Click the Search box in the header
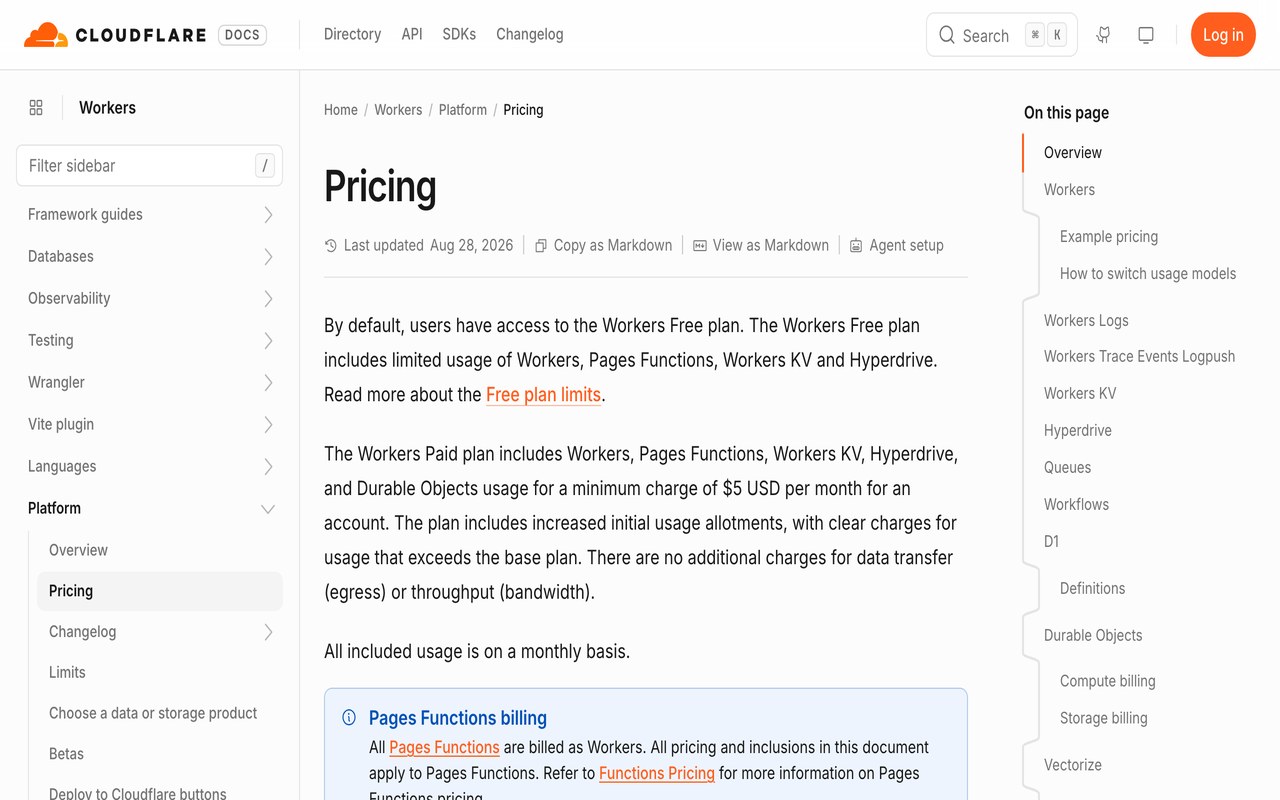 pos(1002,35)
